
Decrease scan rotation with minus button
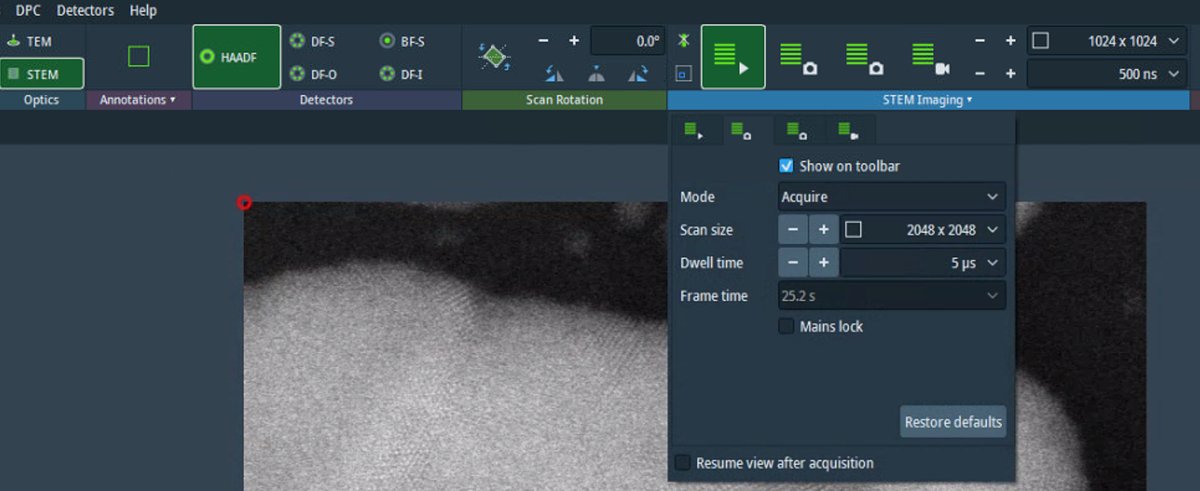pyautogui.click(x=544, y=41)
